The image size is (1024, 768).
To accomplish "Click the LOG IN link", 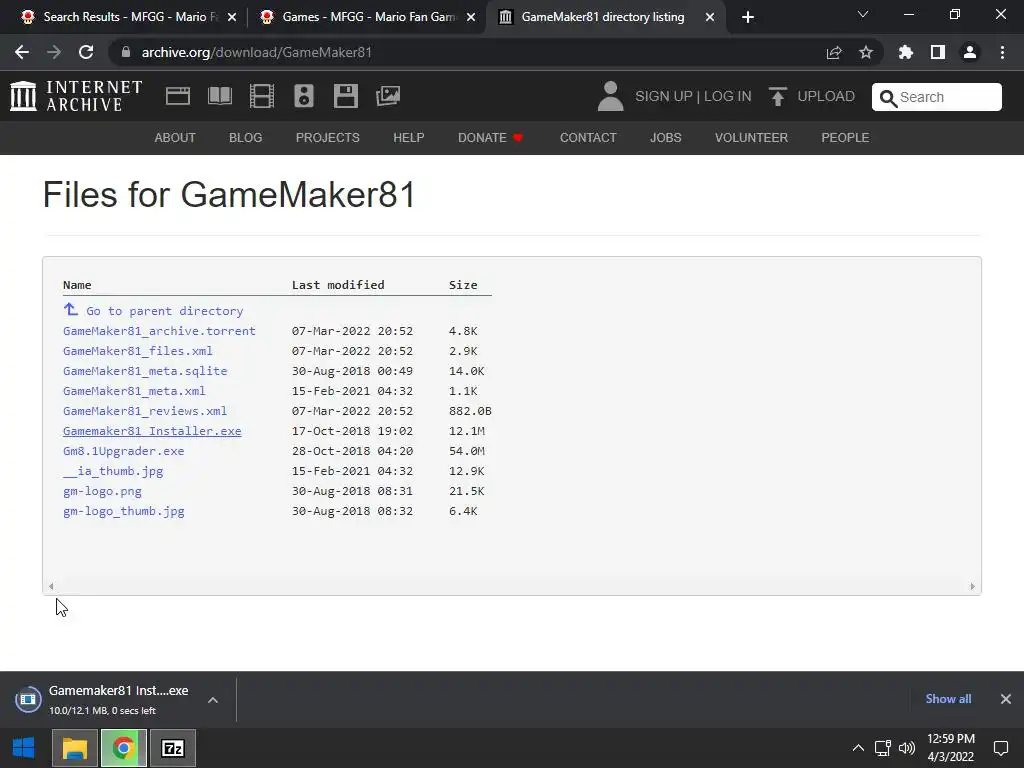I will point(728,97).
